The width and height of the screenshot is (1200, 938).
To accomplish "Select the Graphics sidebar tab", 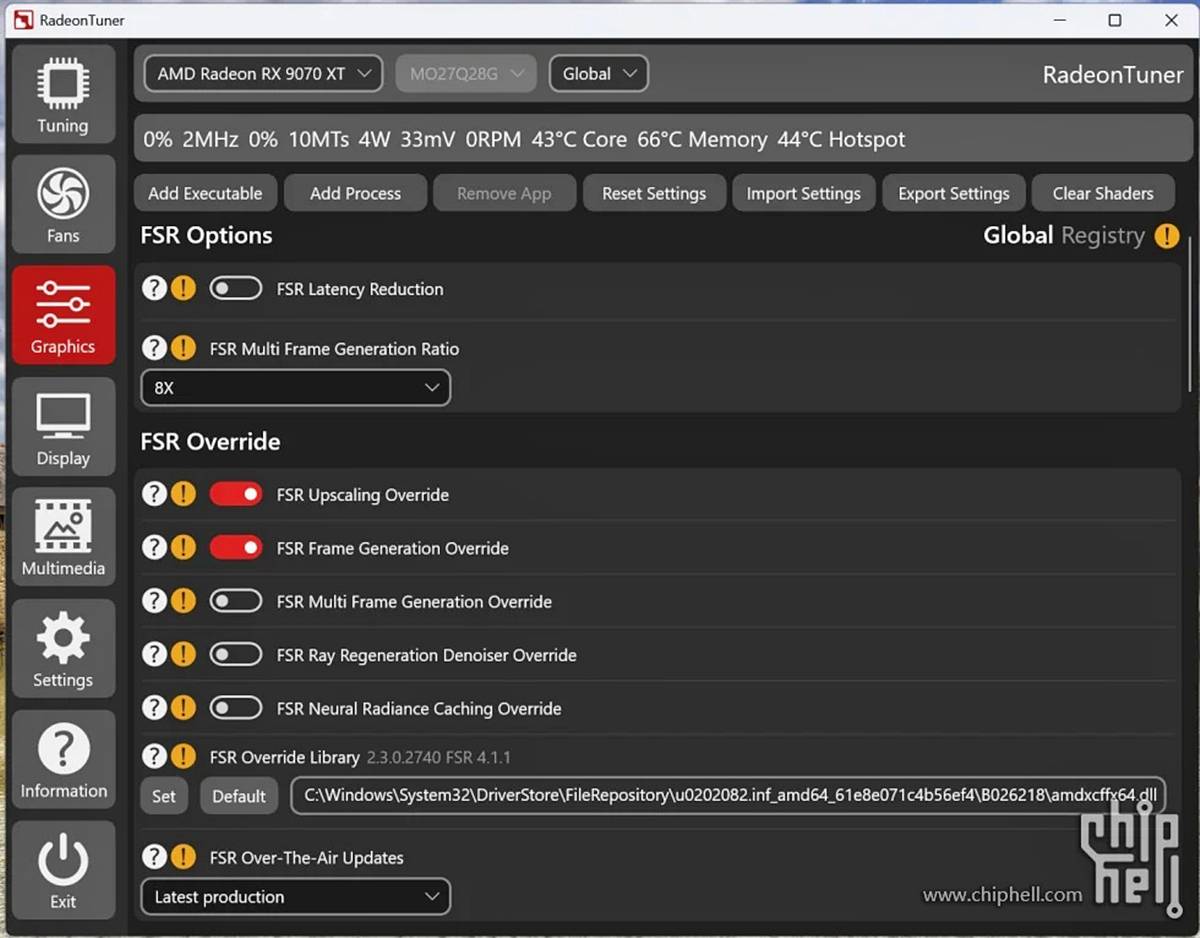I will click(63, 315).
